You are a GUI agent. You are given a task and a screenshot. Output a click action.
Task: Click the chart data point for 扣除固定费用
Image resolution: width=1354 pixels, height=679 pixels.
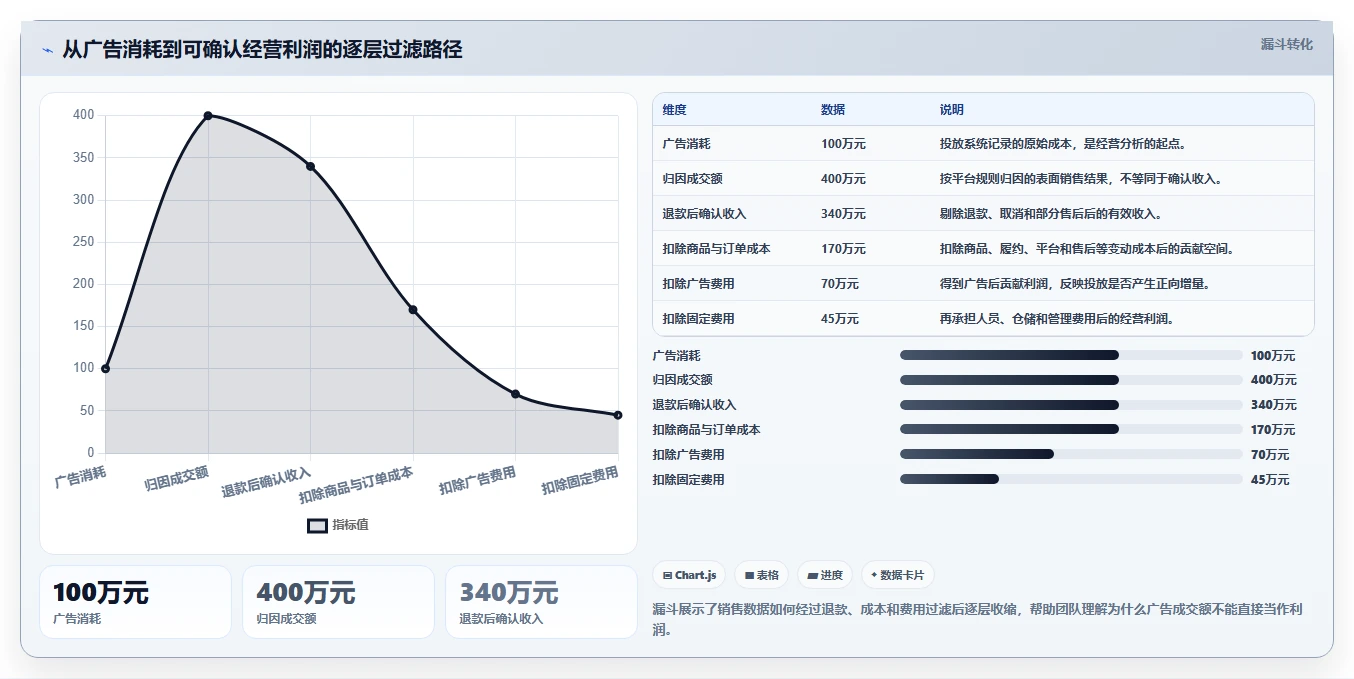[x=618, y=415]
